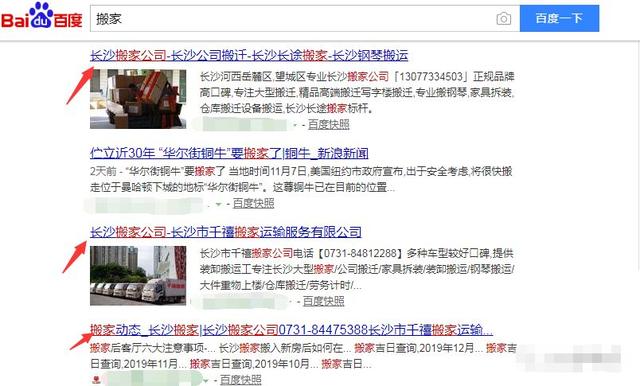Open the 华尔街铜牛 要搬家了 news result

[x=229, y=153]
